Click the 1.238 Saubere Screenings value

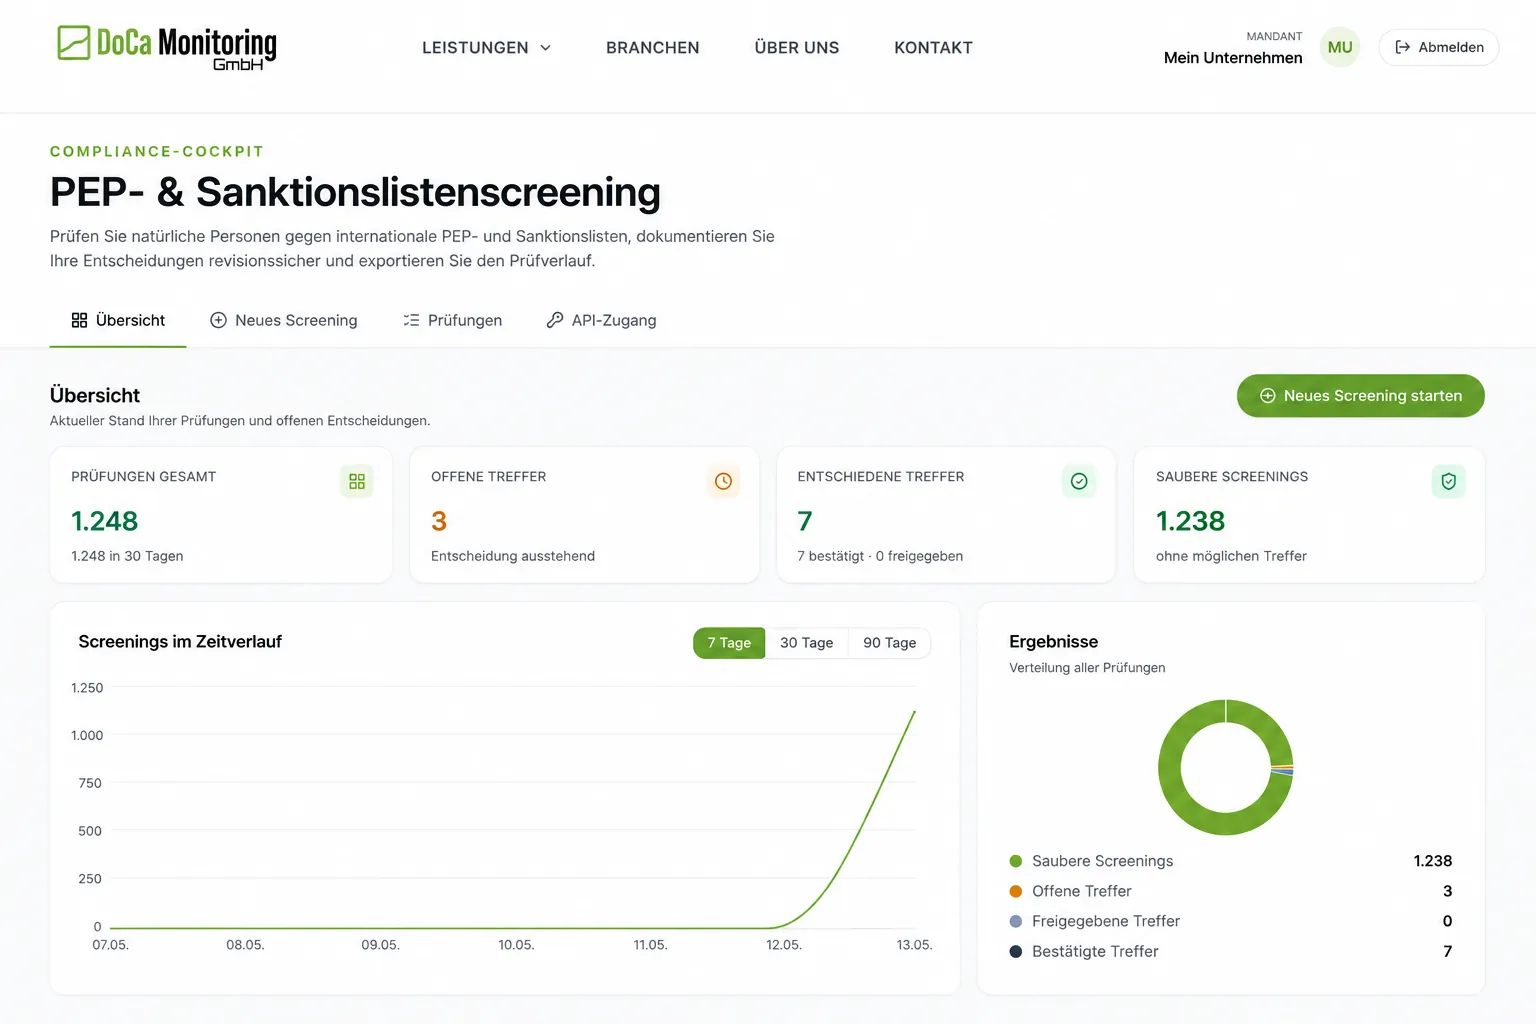click(x=1190, y=521)
